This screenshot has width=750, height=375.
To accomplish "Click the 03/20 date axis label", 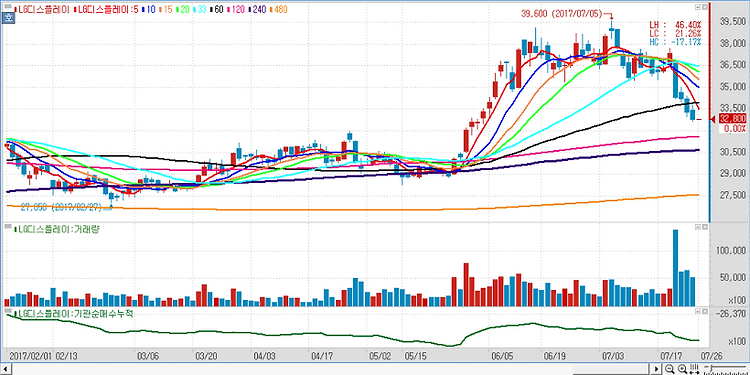I will (x=205, y=356).
